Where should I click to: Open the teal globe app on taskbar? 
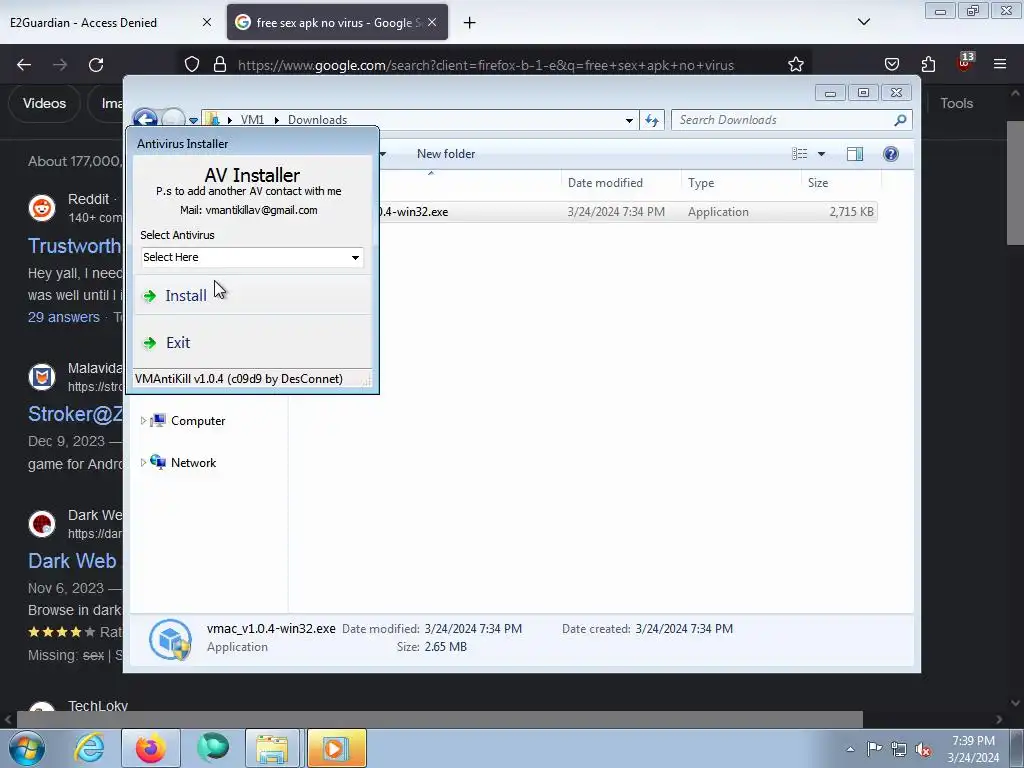click(x=213, y=748)
